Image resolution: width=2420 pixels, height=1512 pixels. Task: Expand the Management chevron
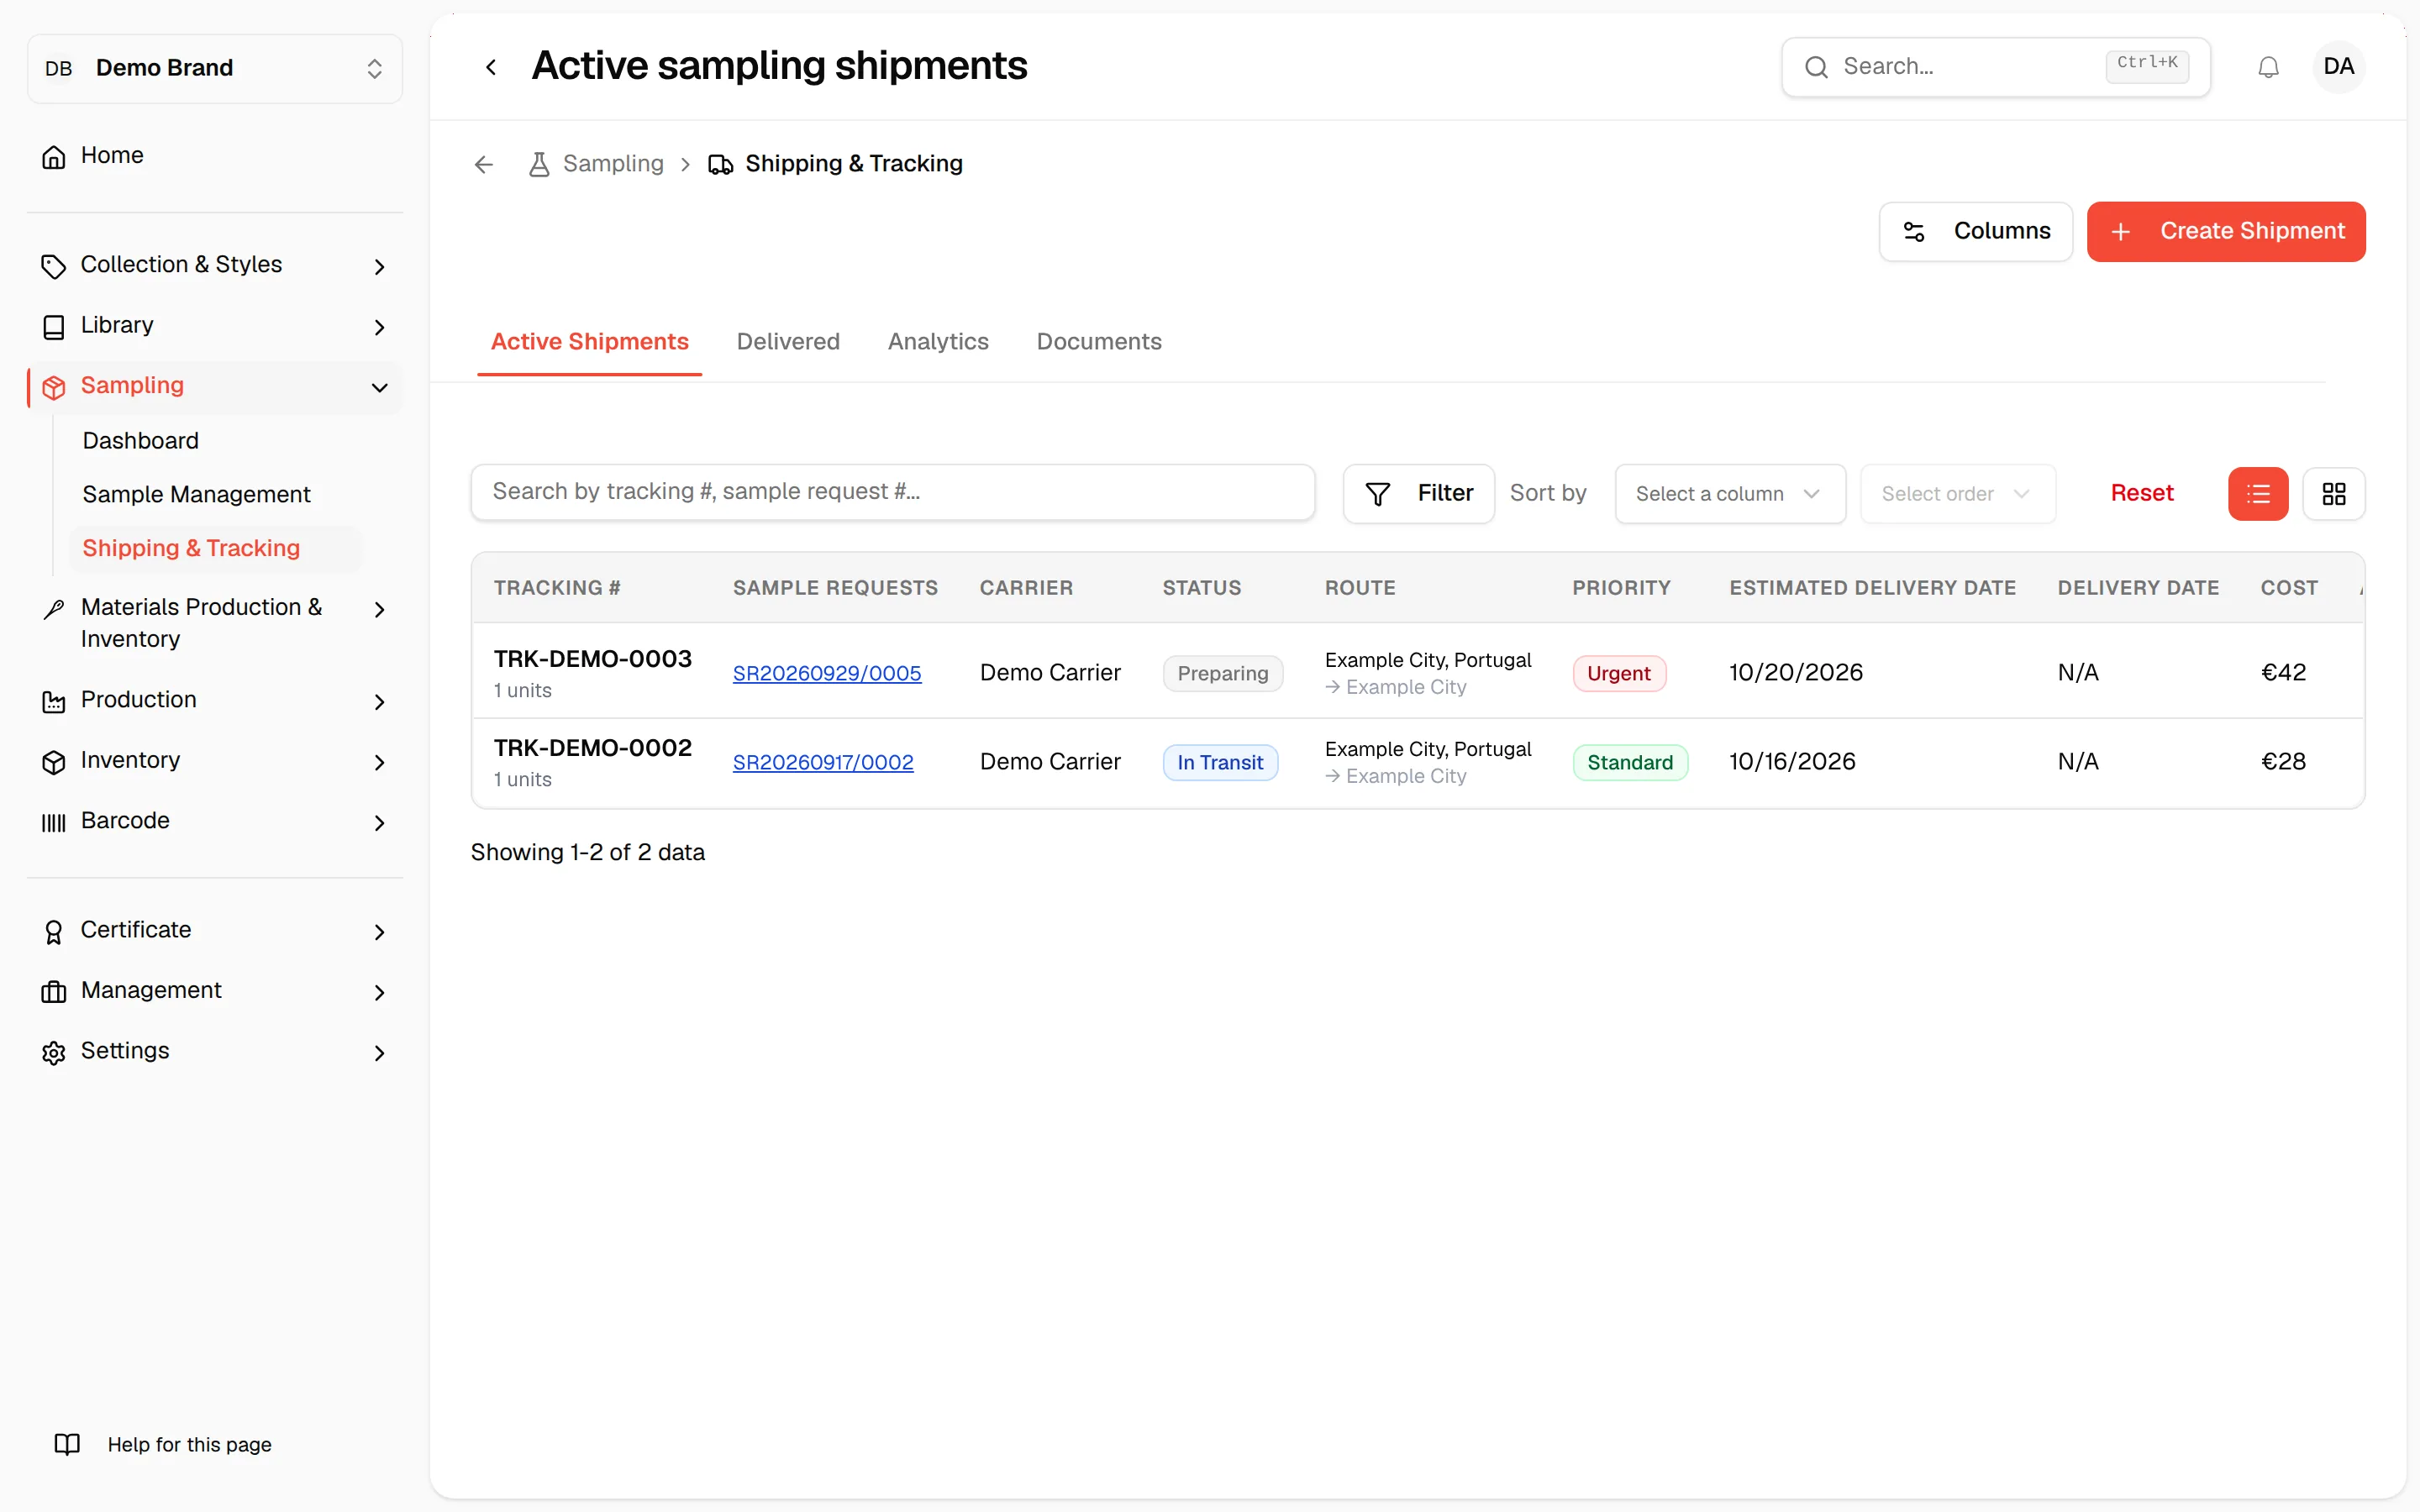379,992
